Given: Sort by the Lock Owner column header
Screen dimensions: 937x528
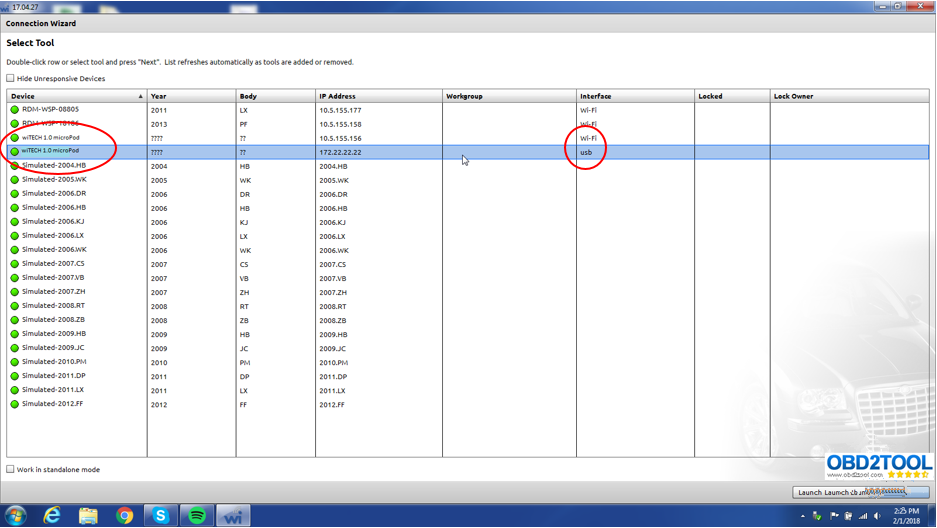Looking at the screenshot, I should (849, 96).
